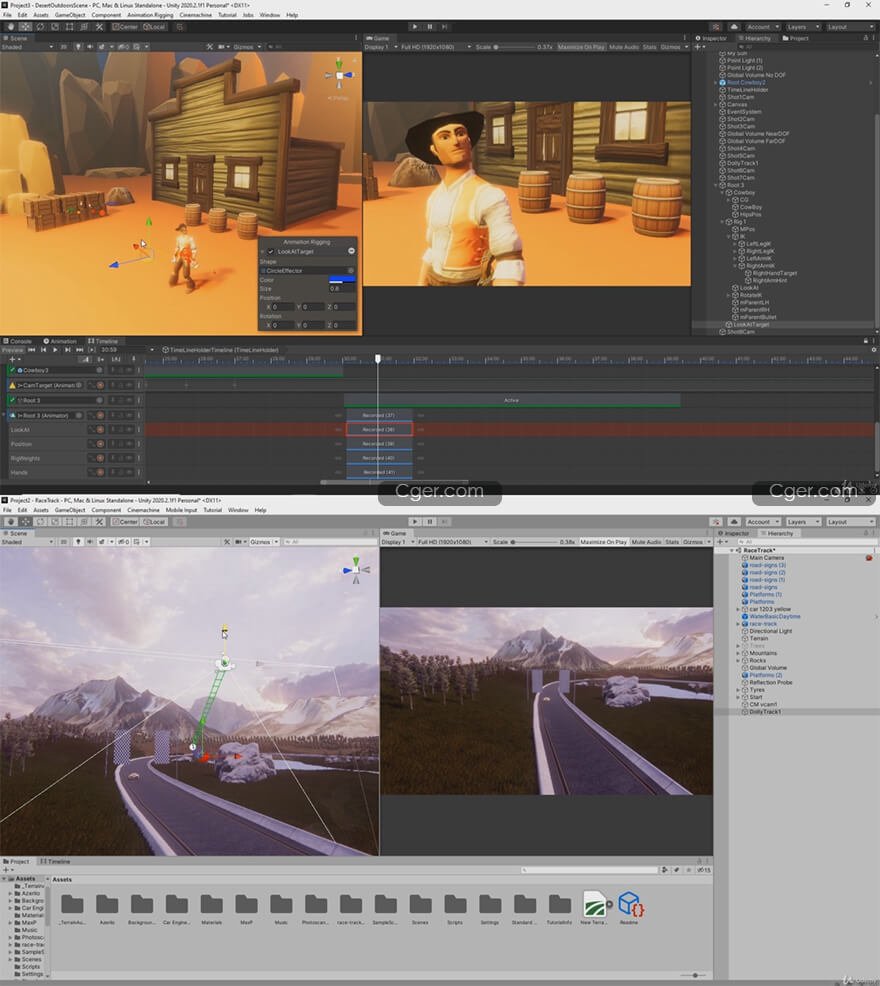Open Gizmos dropdown in Project3 Scene view

(x=246, y=47)
